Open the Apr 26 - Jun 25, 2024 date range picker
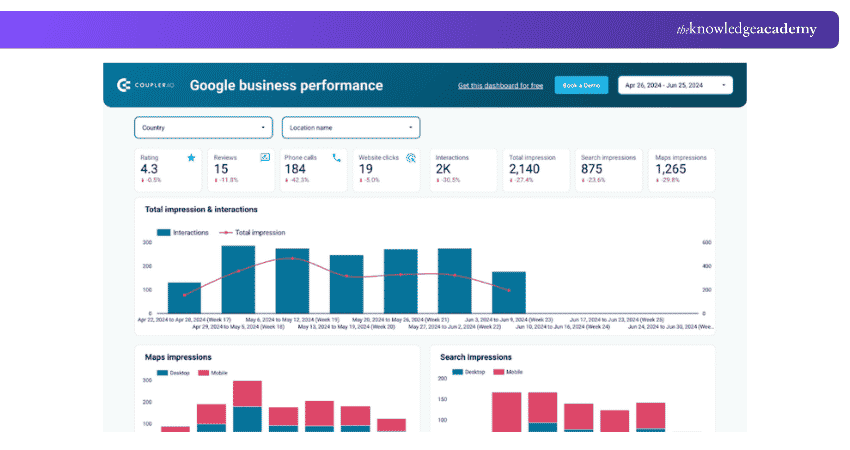Image resolution: width=850 pixels, height=450 pixels. (x=675, y=85)
